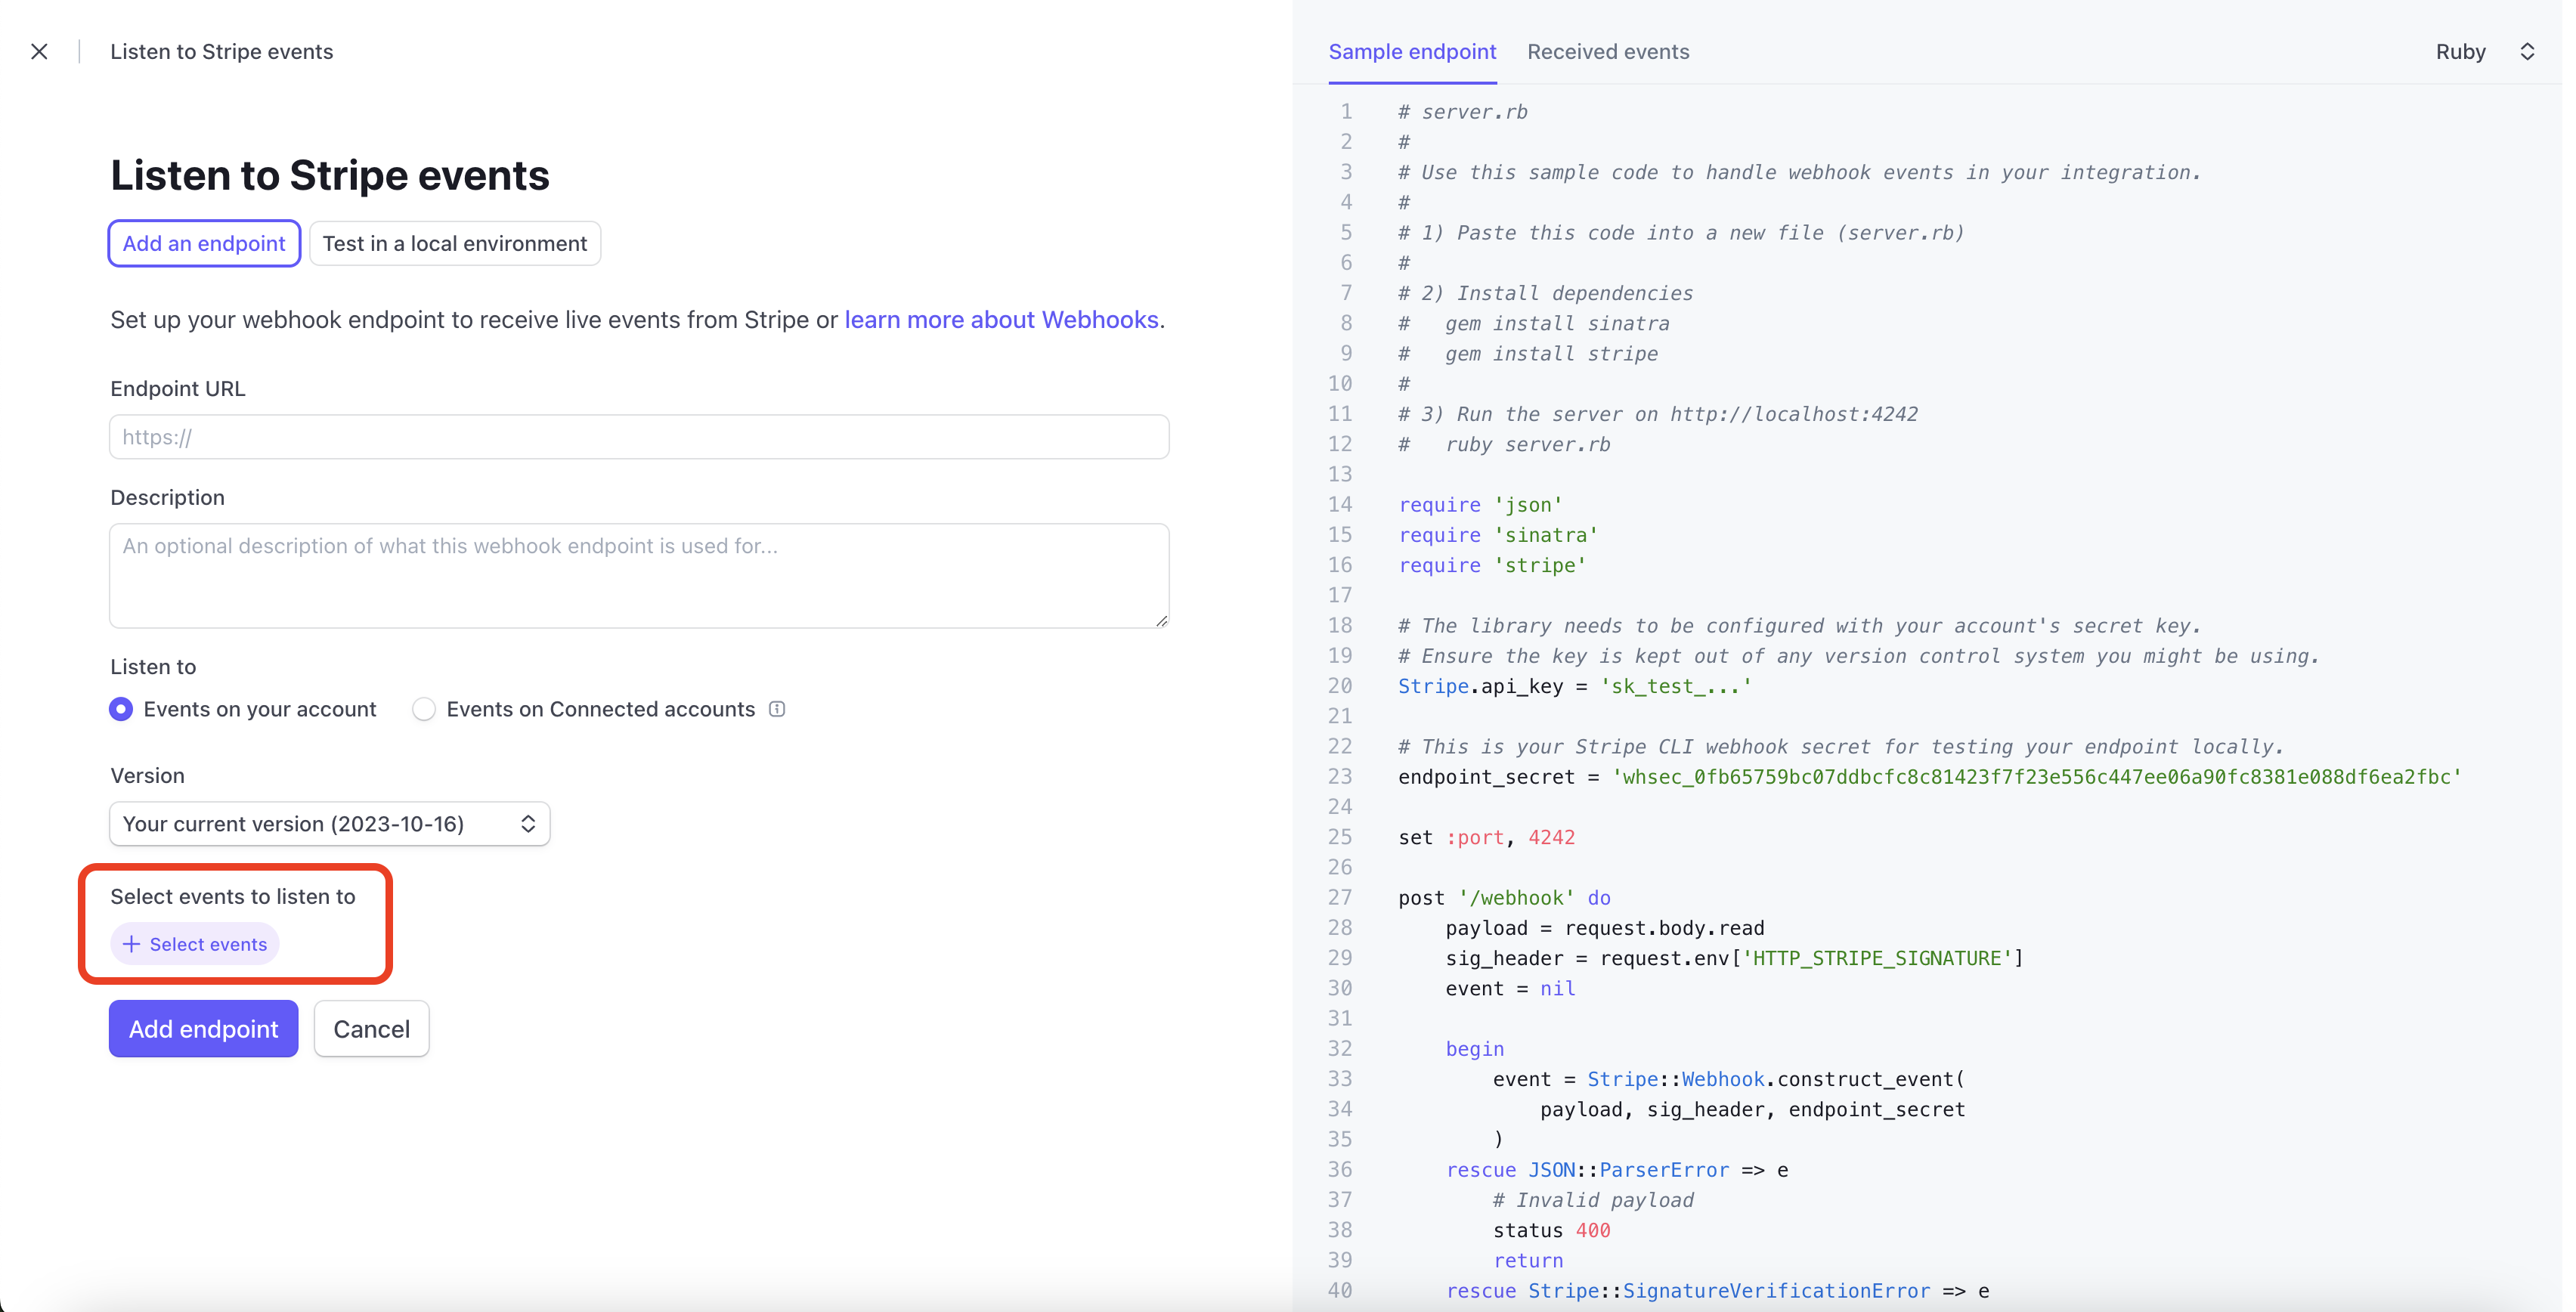The image size is (2576, 1312).
Task: Click the "set :port, 4242" code line
Action: coord(1486,837)
